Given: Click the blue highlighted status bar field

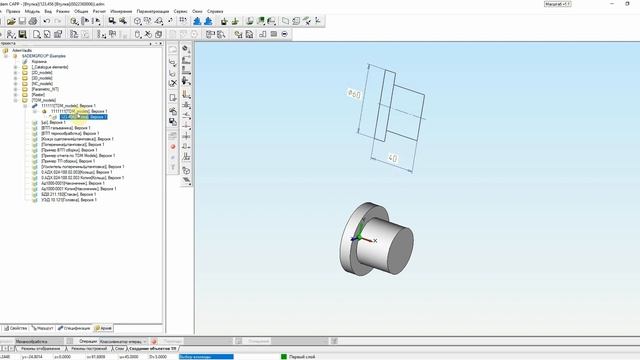Looking at the screenshot, I should click(x=206, y=357).
